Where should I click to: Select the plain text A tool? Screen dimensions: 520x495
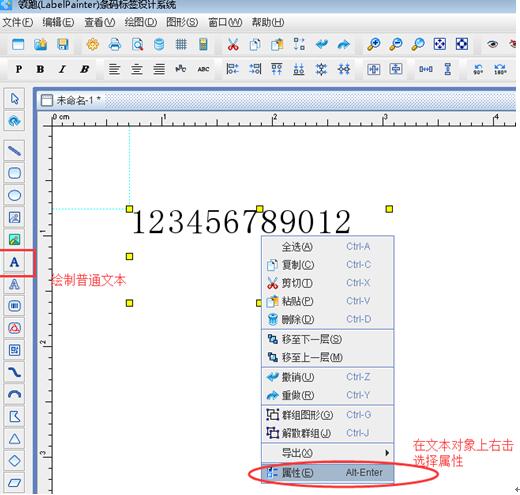coord(14,262)
